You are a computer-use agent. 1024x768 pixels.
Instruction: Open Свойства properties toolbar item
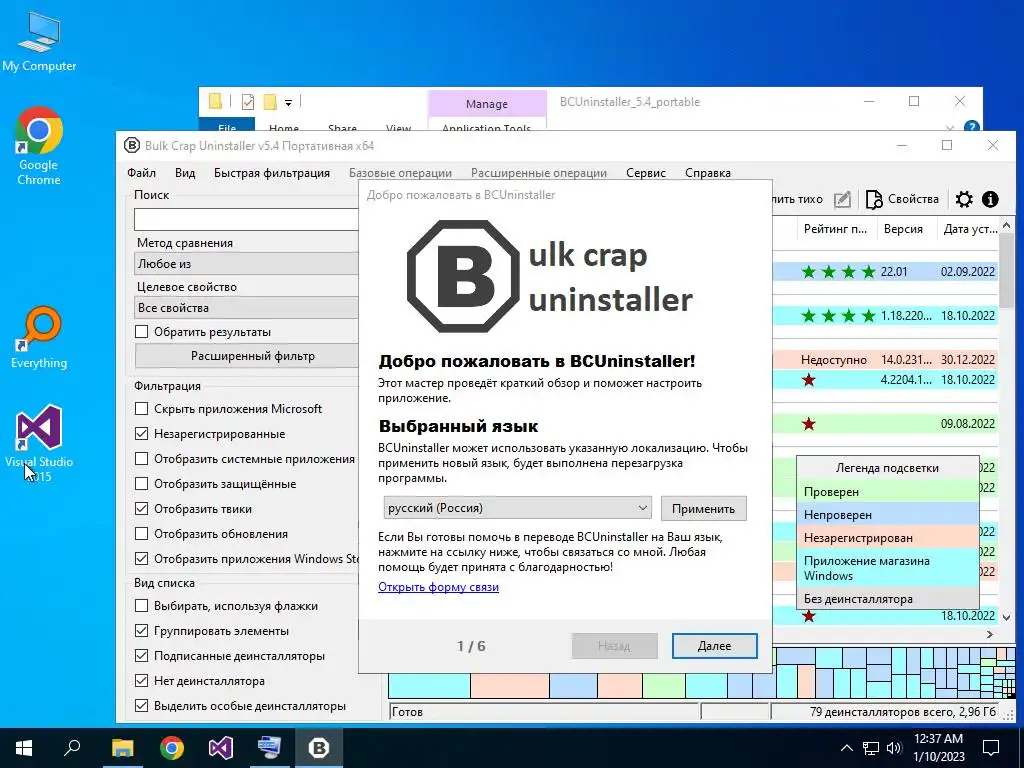(x=903, y=199)
